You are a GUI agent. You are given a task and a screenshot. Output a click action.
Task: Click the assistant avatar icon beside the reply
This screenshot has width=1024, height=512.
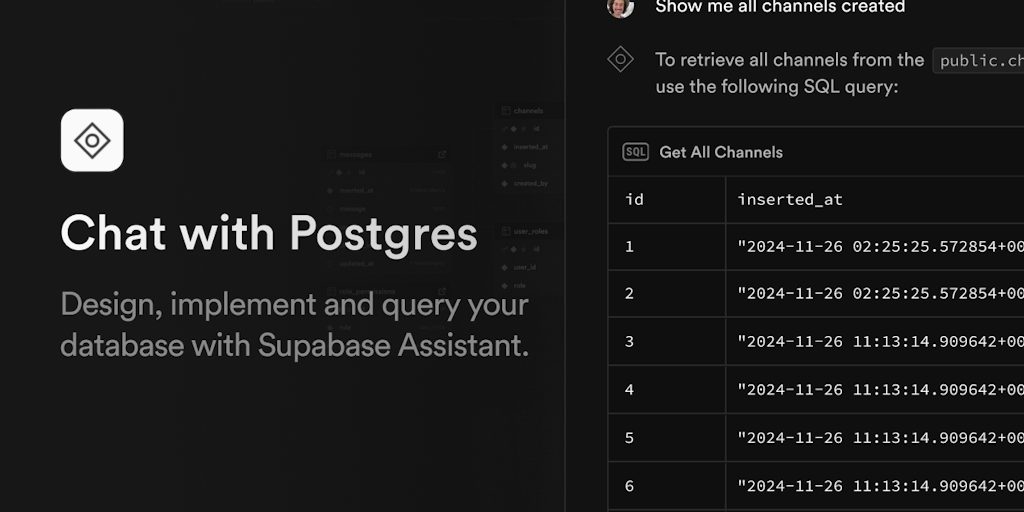(x=620, y=59)
